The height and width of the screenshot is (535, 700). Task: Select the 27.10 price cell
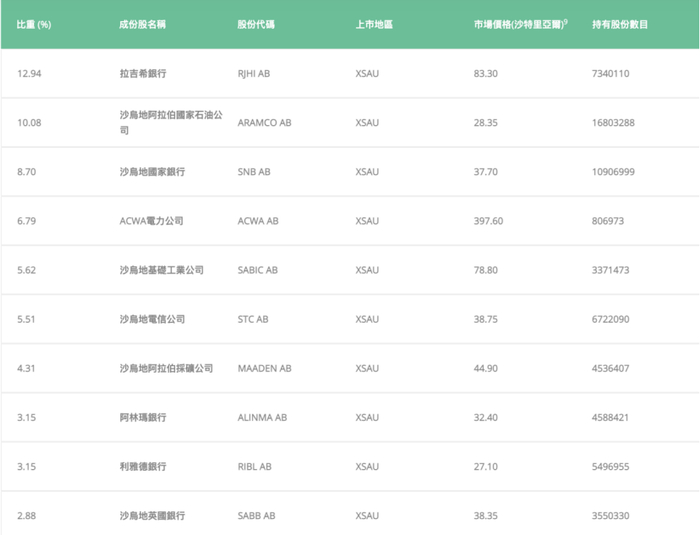tap(486, 467)
